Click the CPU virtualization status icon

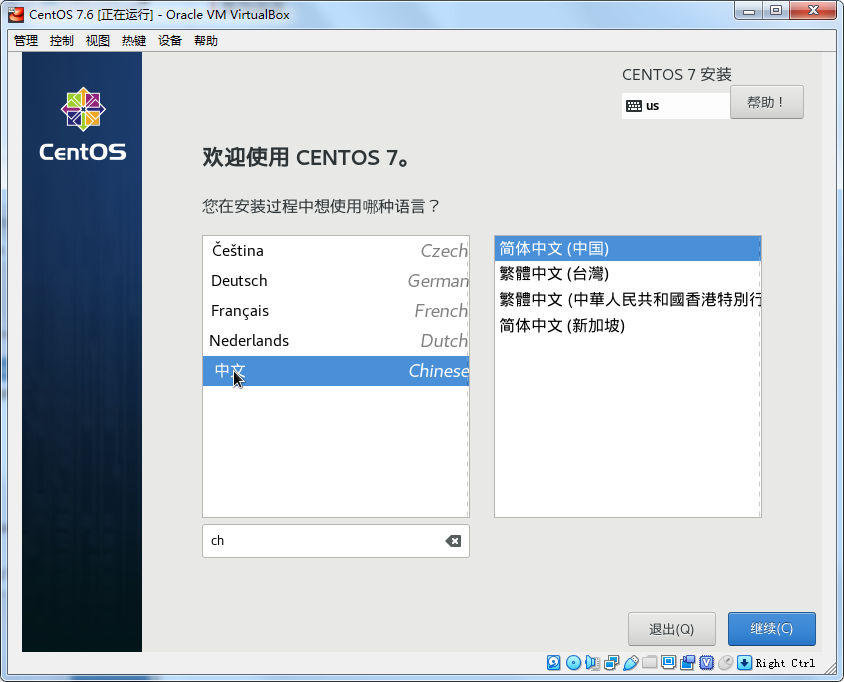point(706,663)
